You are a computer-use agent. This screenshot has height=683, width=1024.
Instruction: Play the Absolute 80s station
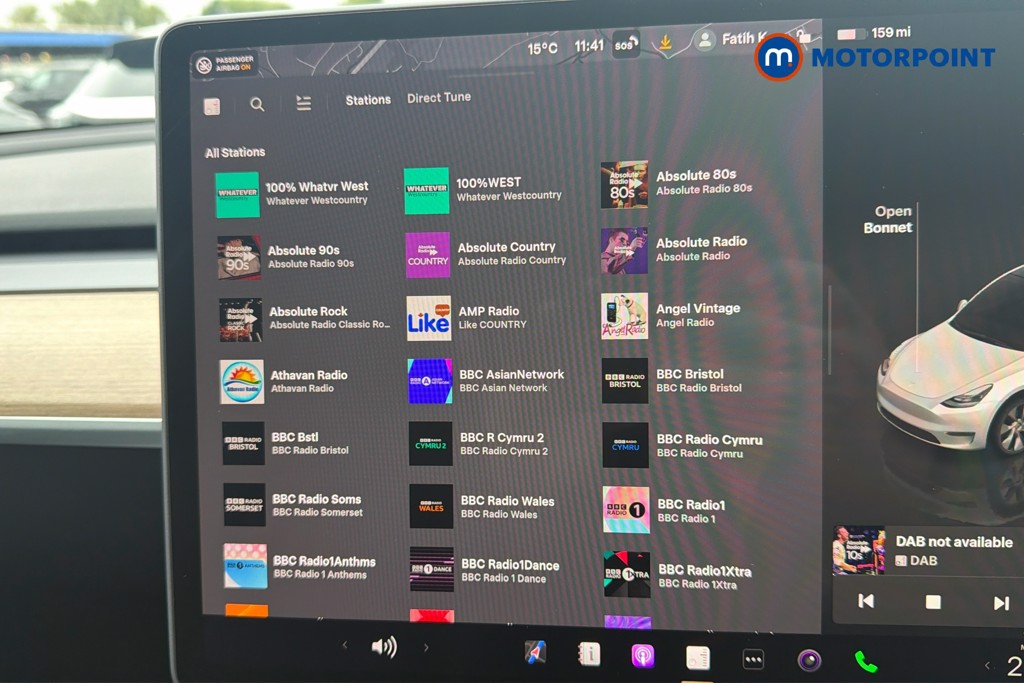[x=677, y=183]
